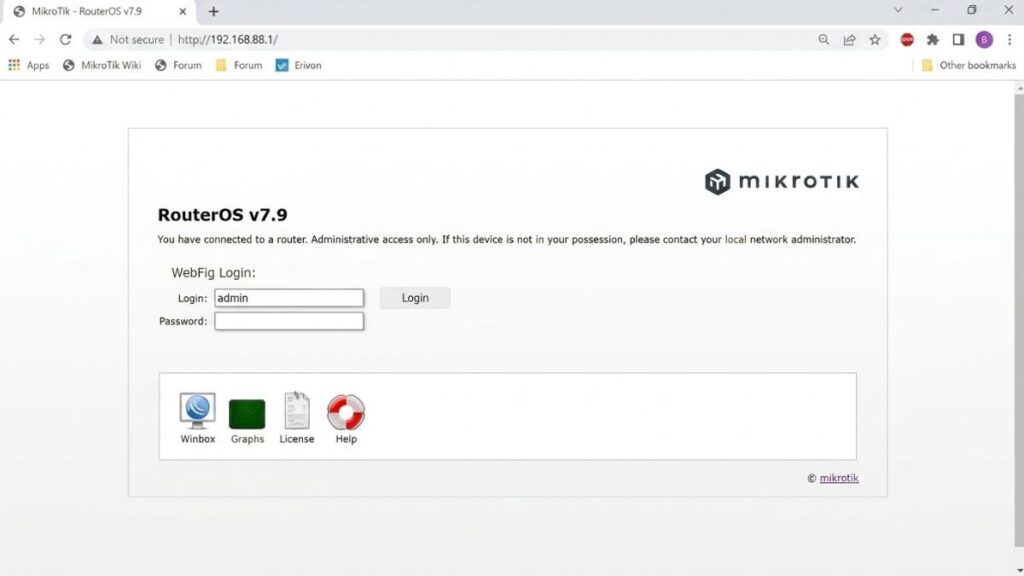Minimize the browser window
The image size is (1024, 576).
[935, 10]
